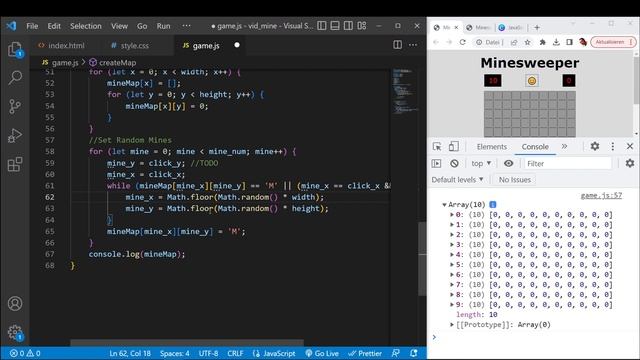The width and height of the screenshot is (640, 360).
Task: Toggle the DevTools device toolbar
Action: coord(453,147)
